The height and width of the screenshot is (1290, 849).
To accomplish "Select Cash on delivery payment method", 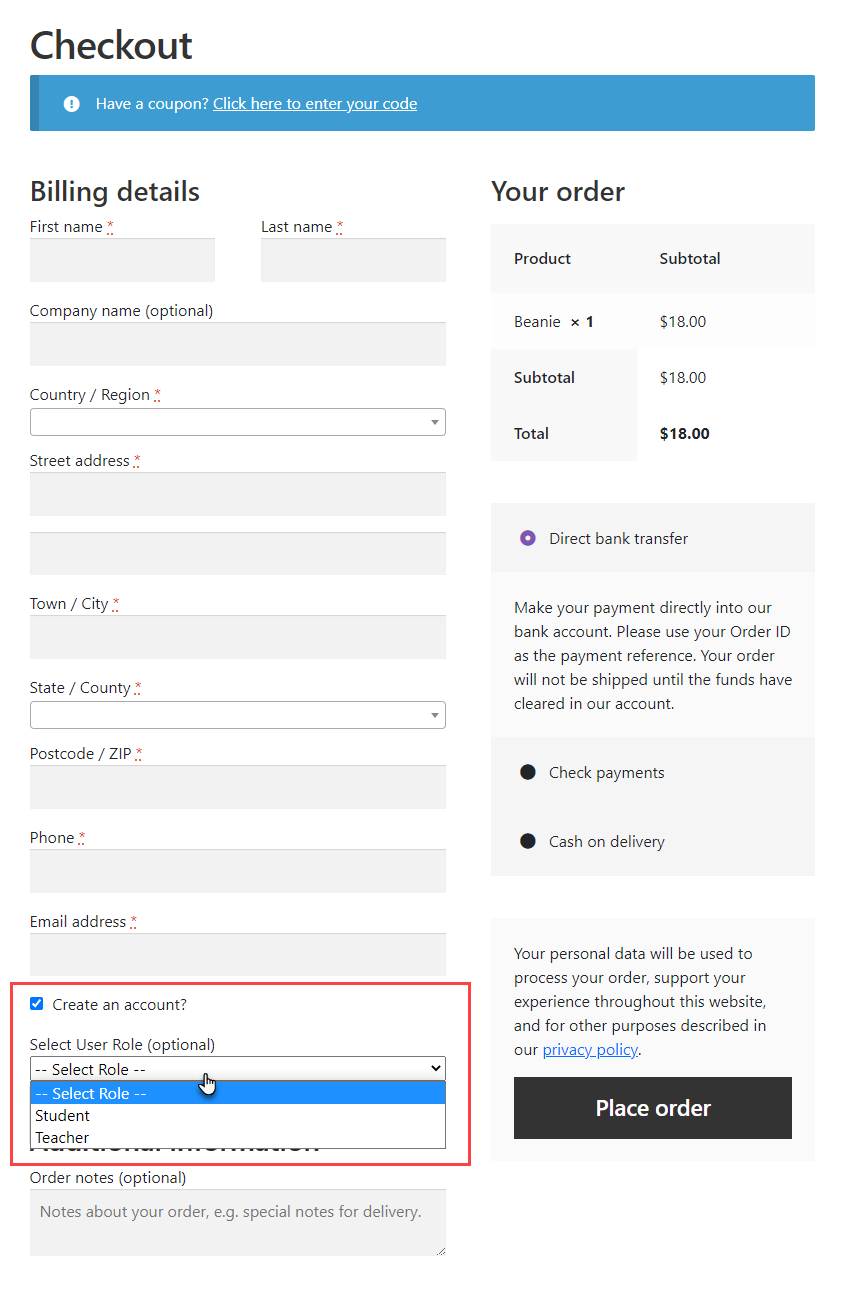I will [528, 842].
